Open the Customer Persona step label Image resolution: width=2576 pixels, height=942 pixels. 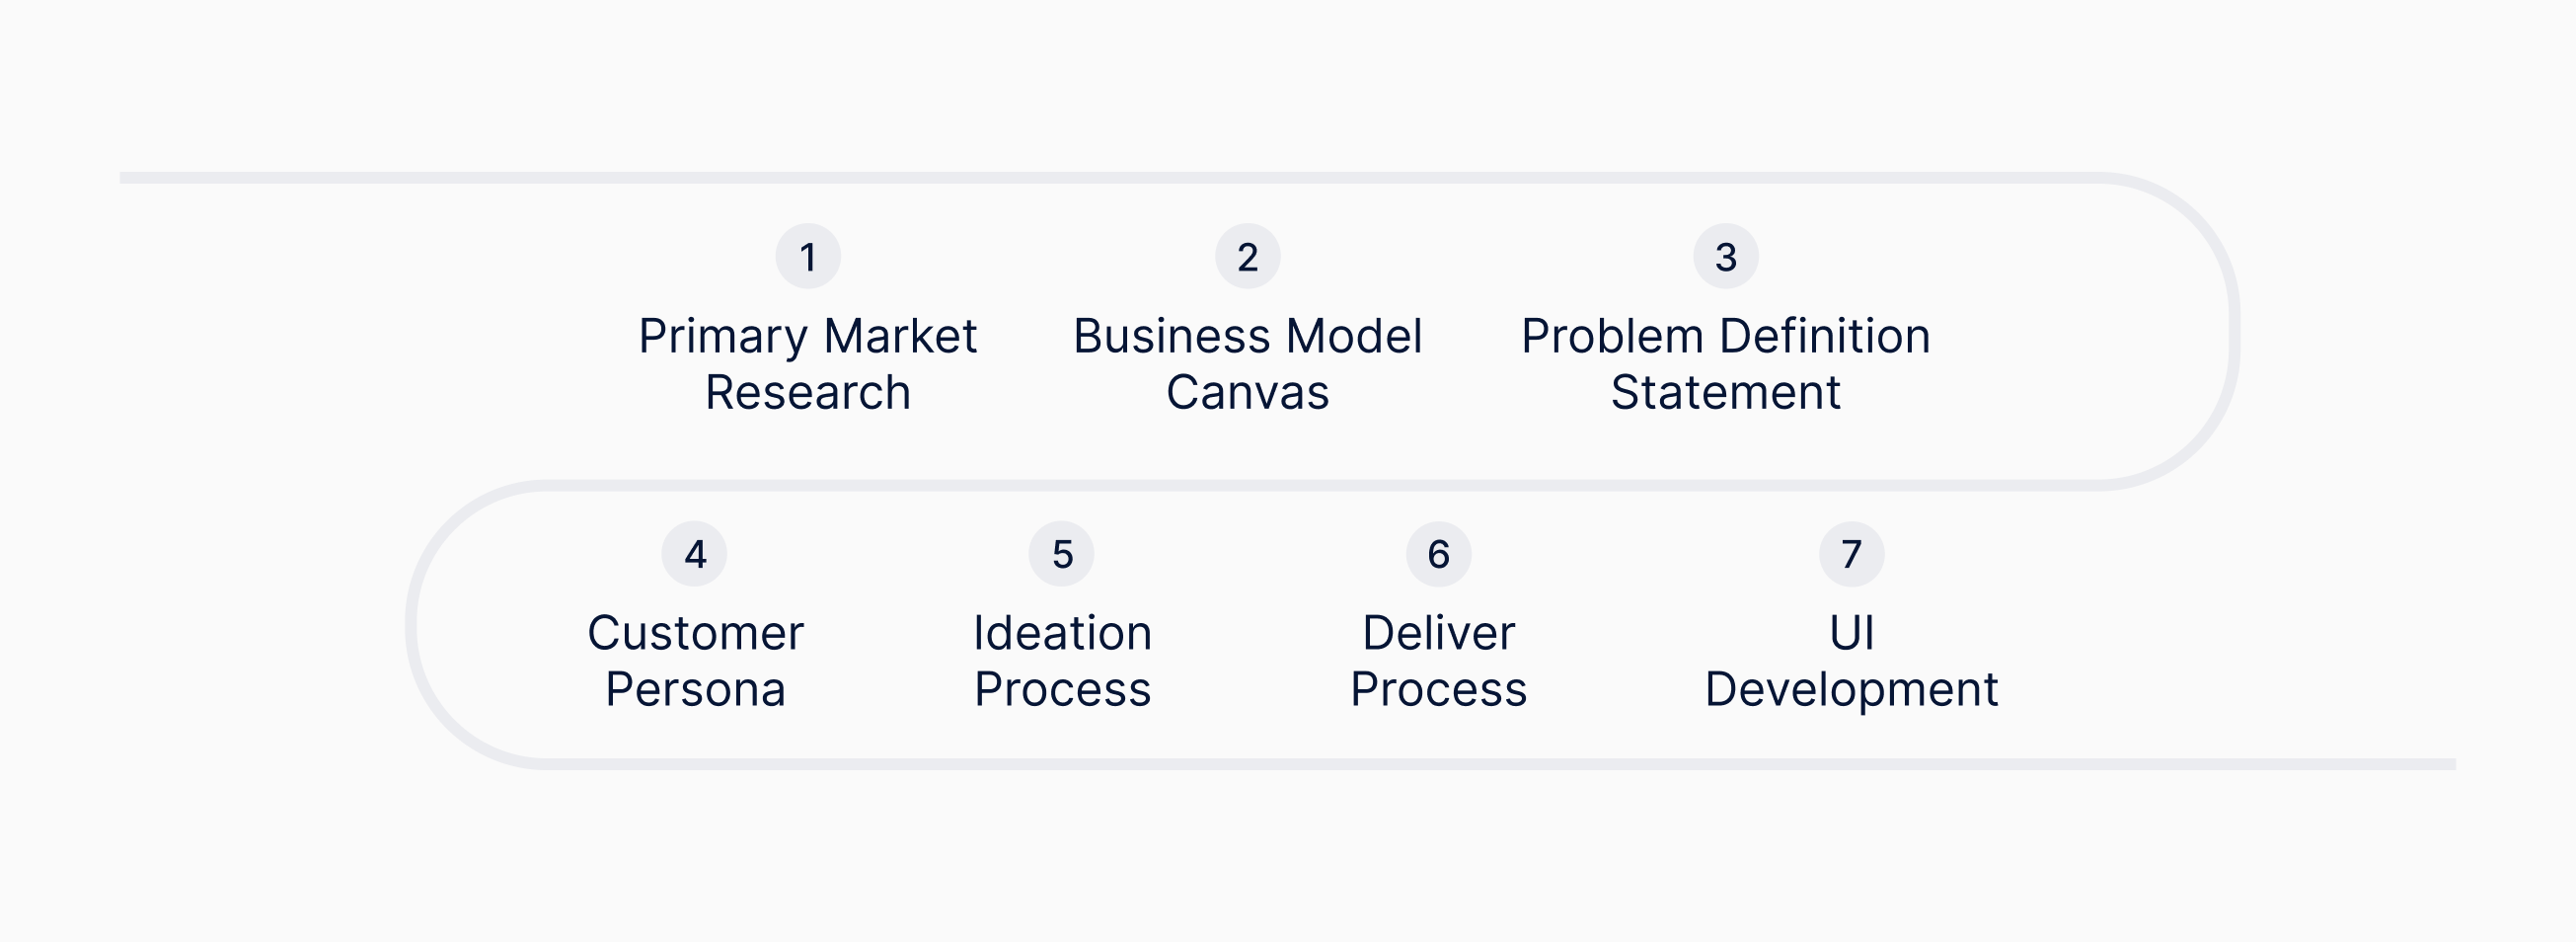tap(695, 661)
